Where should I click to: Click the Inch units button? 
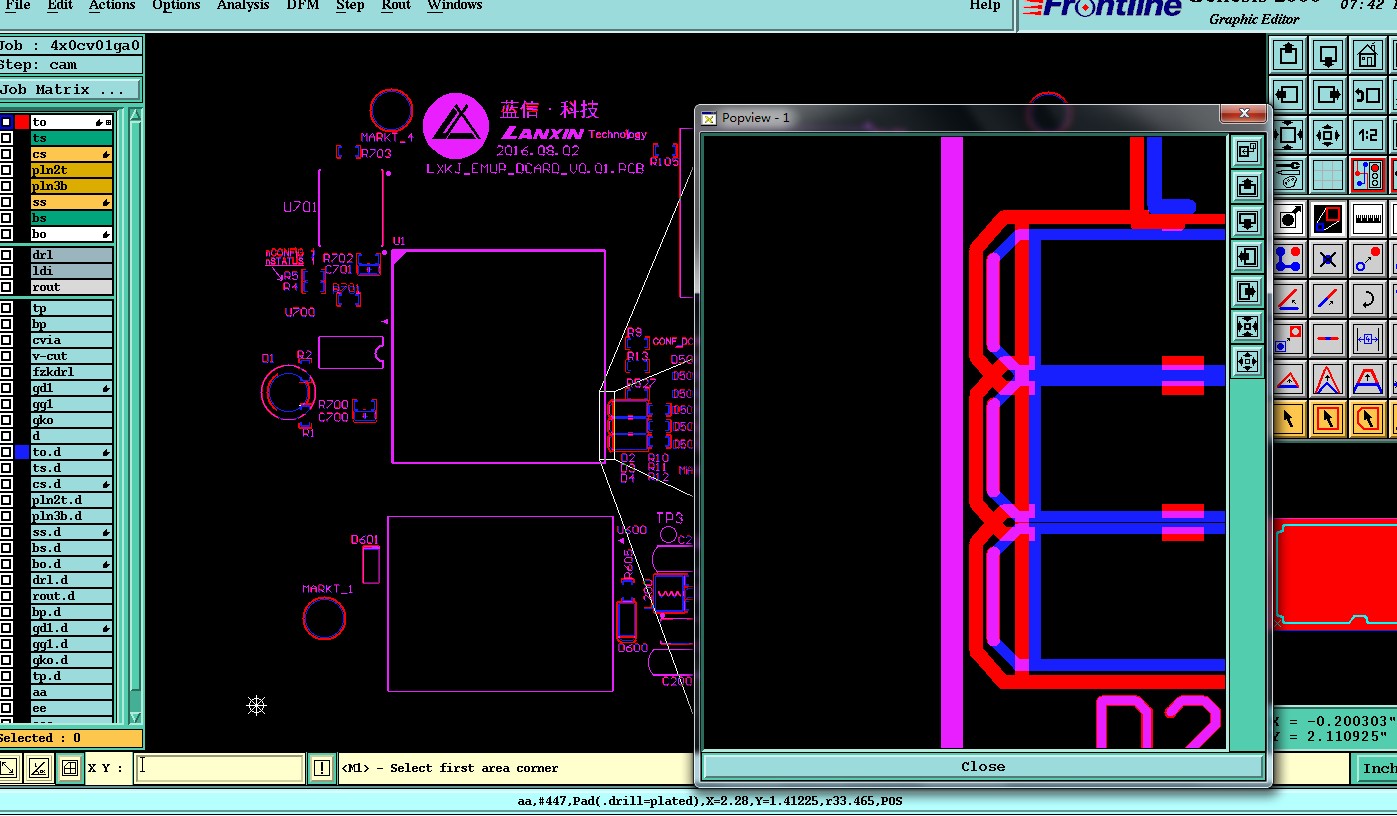1378,768
